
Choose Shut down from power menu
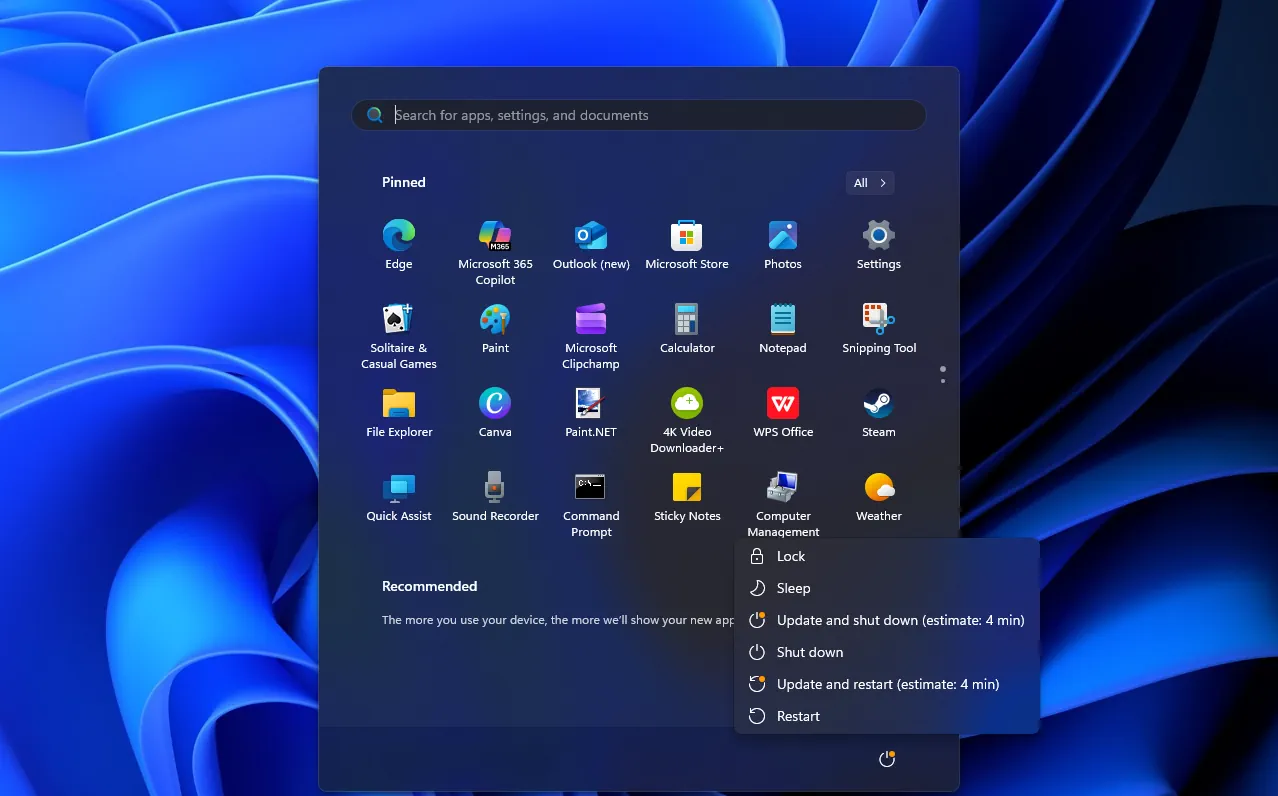point(809,652)
